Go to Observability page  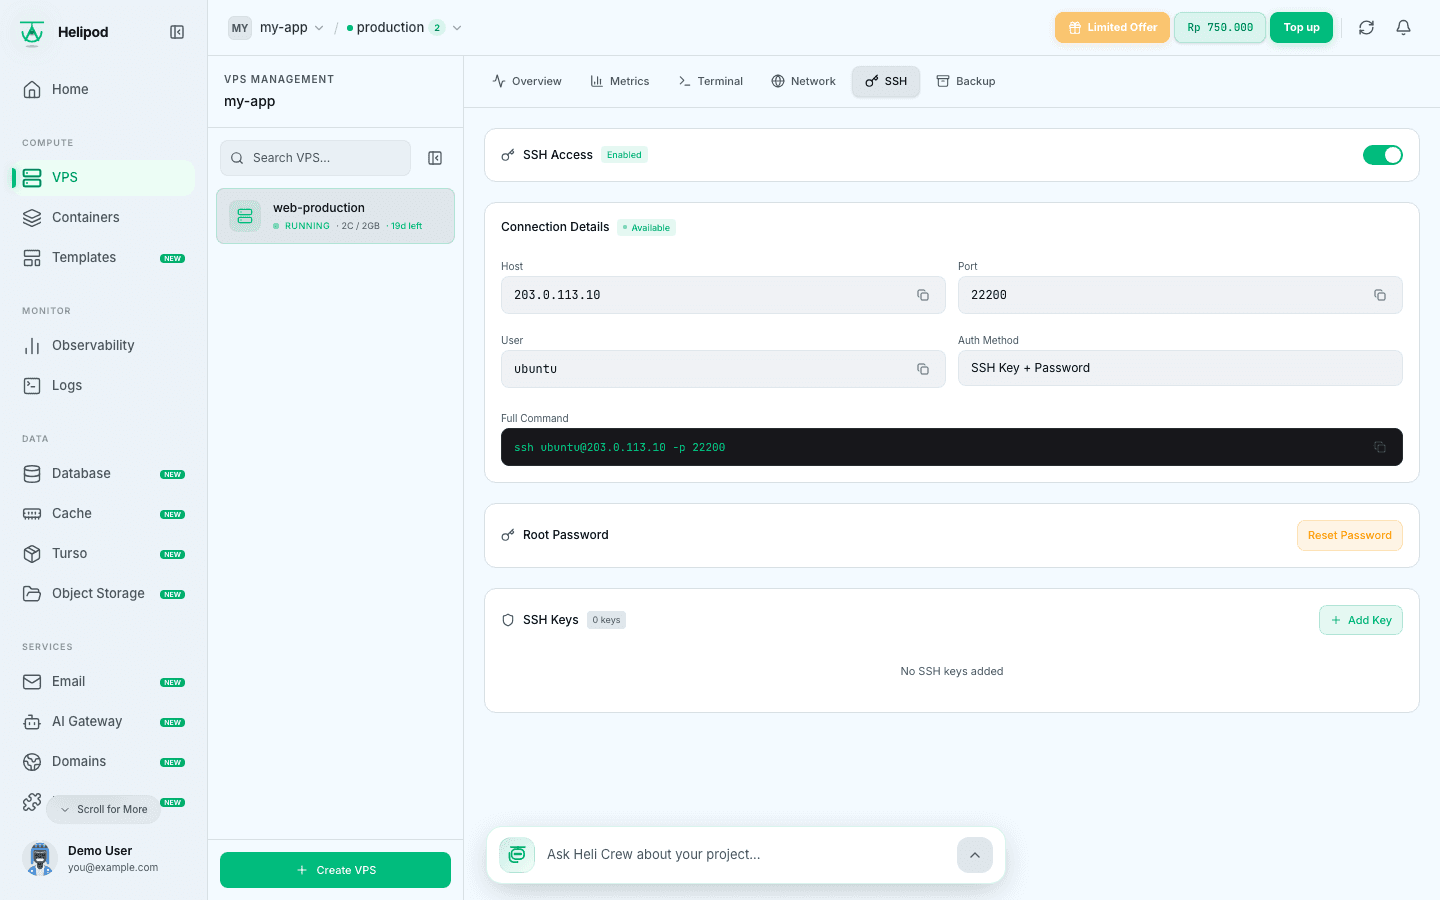(x=104, y=345)
